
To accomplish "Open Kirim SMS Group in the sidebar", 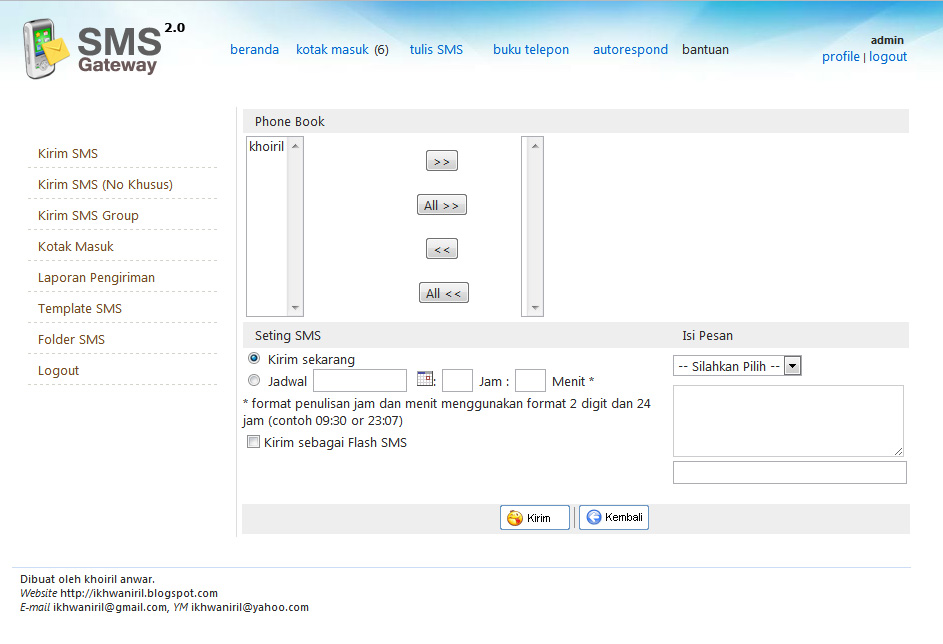I will pyautogui.click(x=88, y=216).
